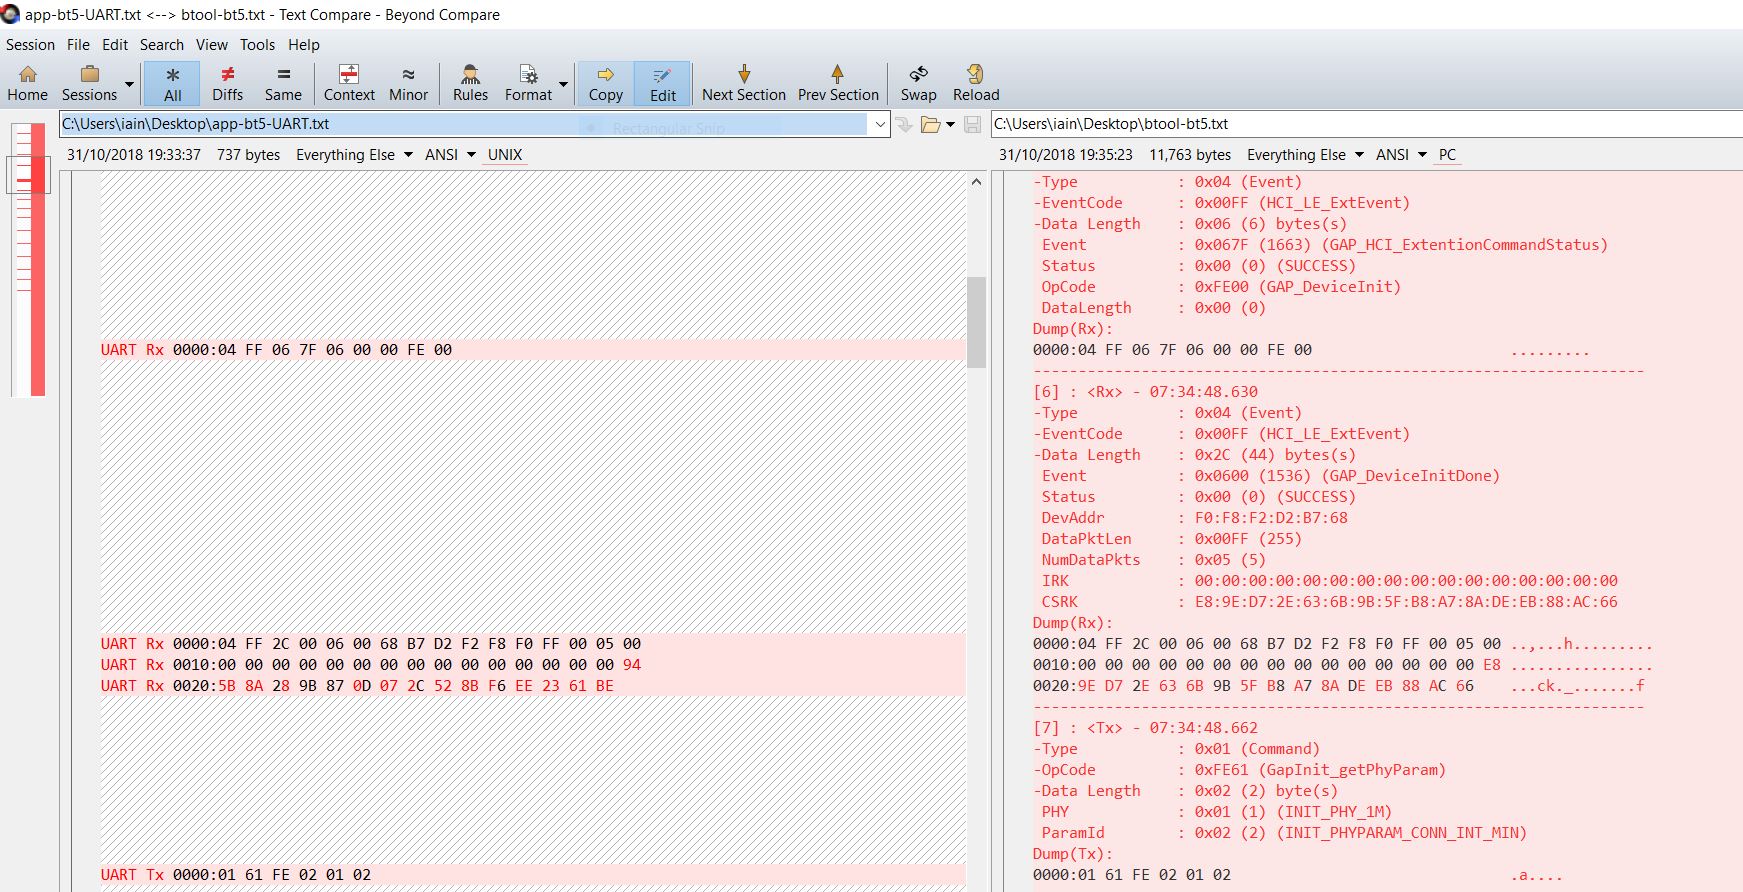
Task: Click the difference overview thumbnail map
Action: pos(30,259)
